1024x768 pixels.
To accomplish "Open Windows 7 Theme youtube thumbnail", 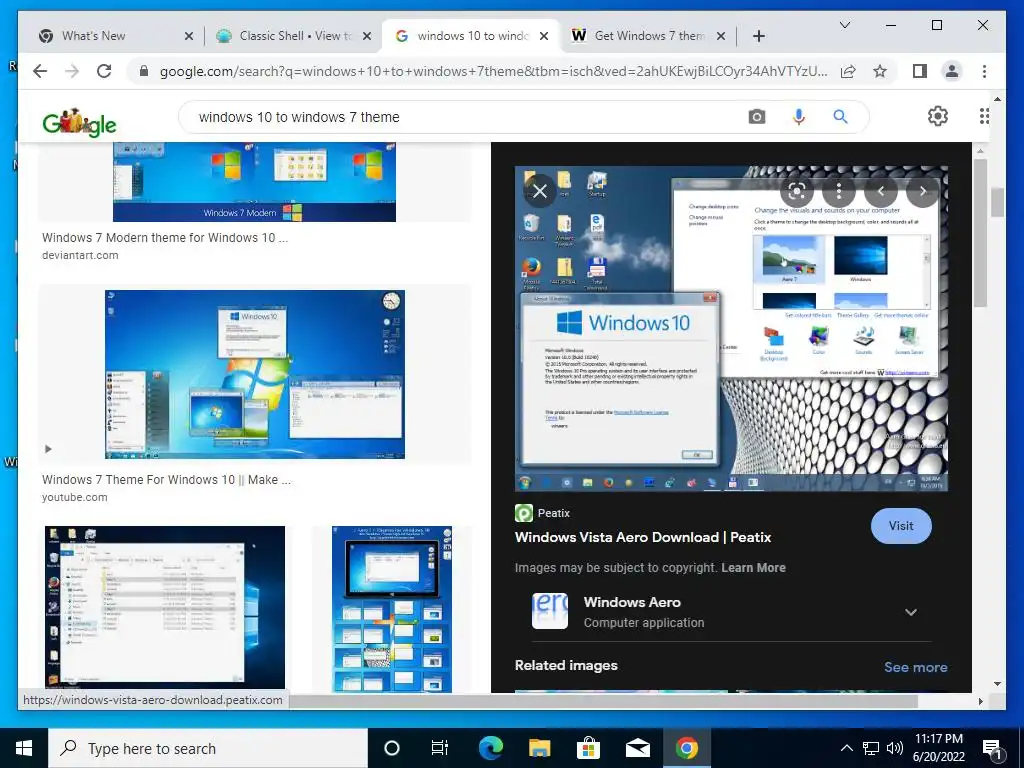I will (x=255, y=374).
